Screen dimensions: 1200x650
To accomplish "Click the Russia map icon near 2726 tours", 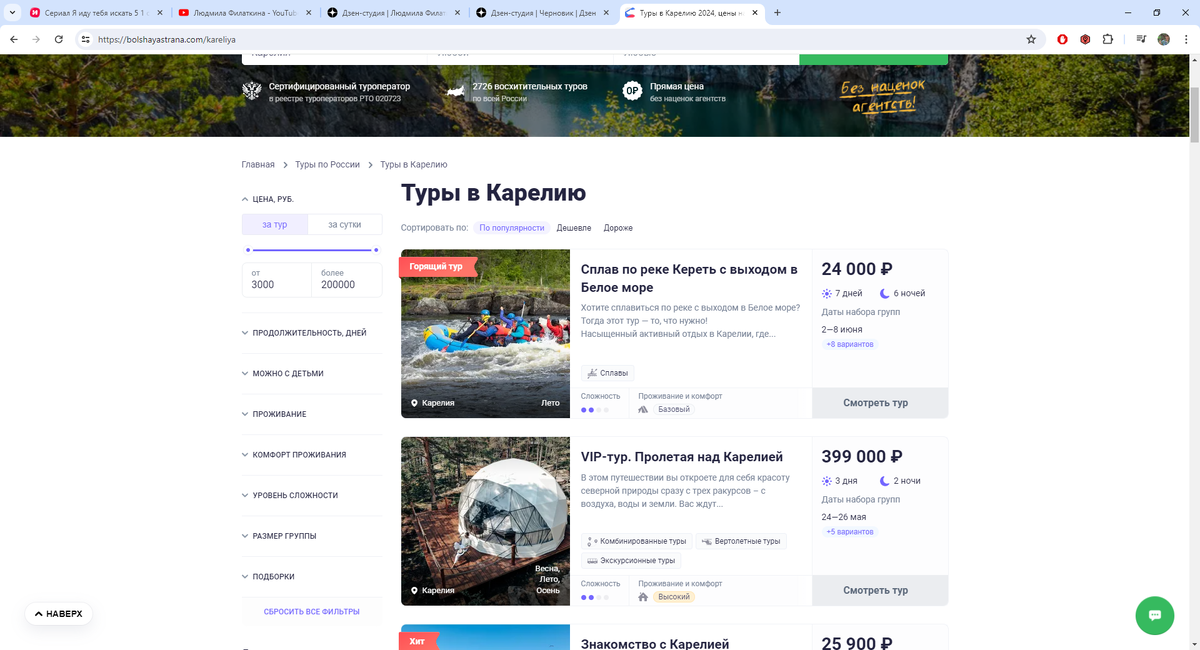I will [x=456, y=91].
